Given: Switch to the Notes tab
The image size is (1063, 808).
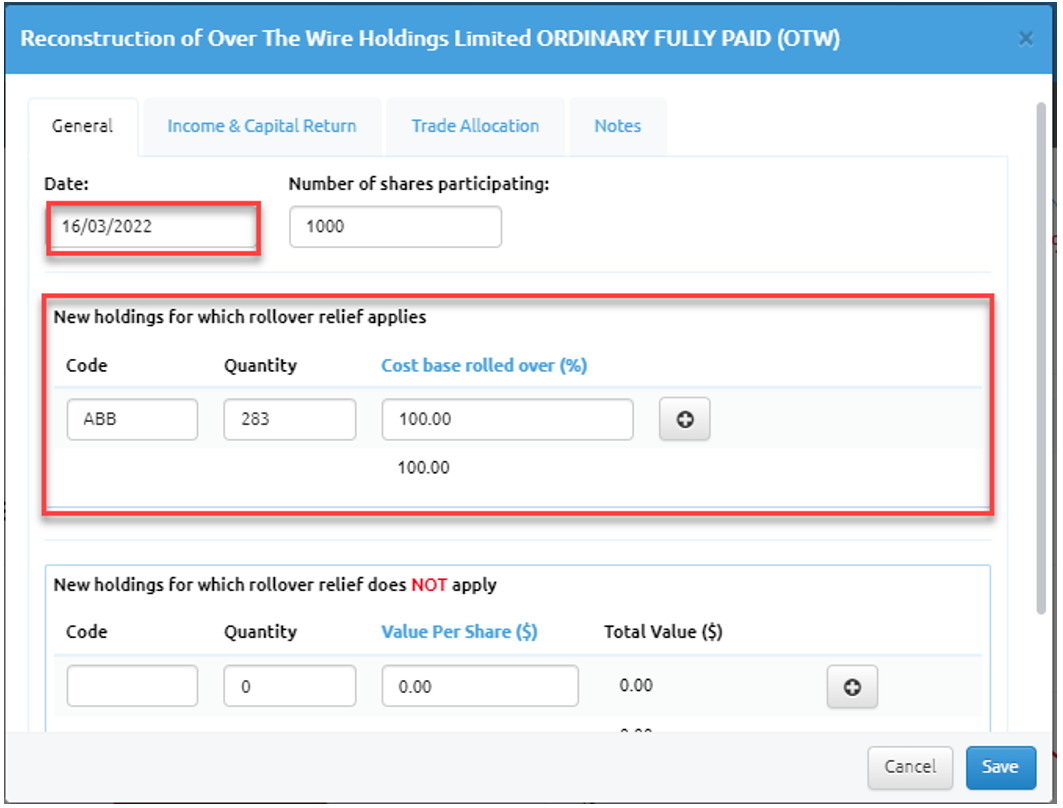Looking at the screenshot, I should pyautogui.click(x=617, y=126).
